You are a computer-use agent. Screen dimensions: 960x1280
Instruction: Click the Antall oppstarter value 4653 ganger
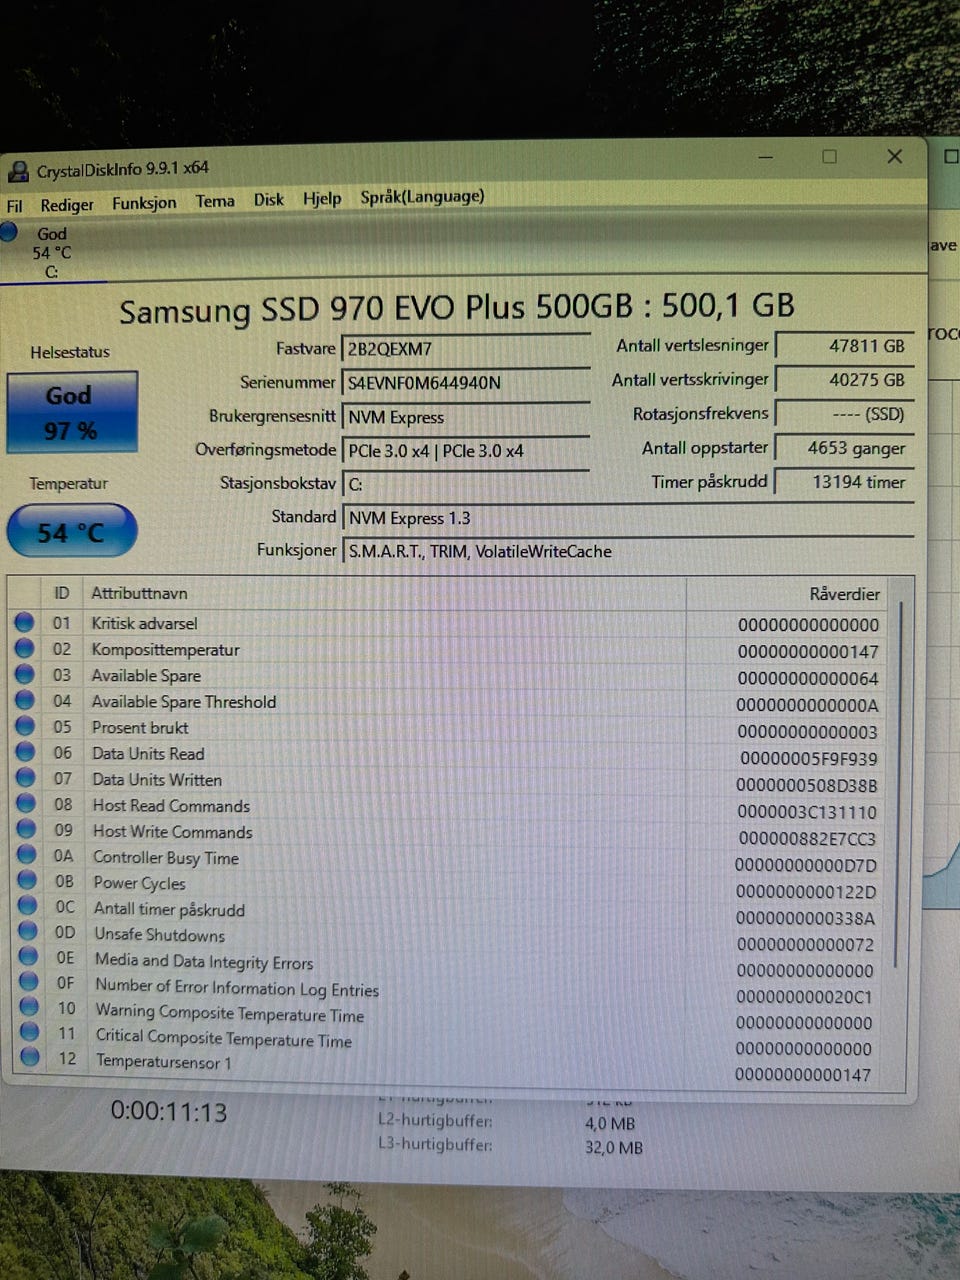pos(845,448)
